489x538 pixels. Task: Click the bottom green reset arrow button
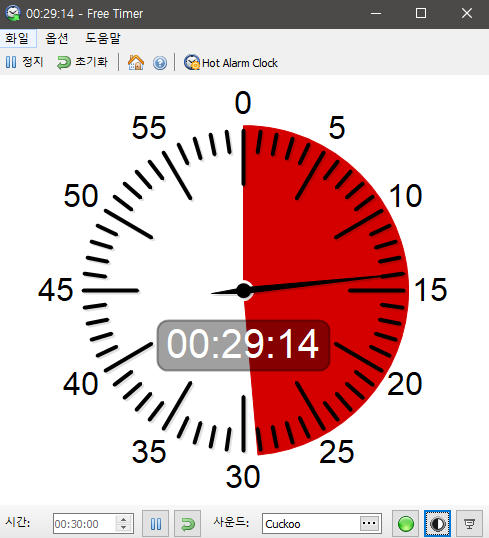tap(187, 524)
